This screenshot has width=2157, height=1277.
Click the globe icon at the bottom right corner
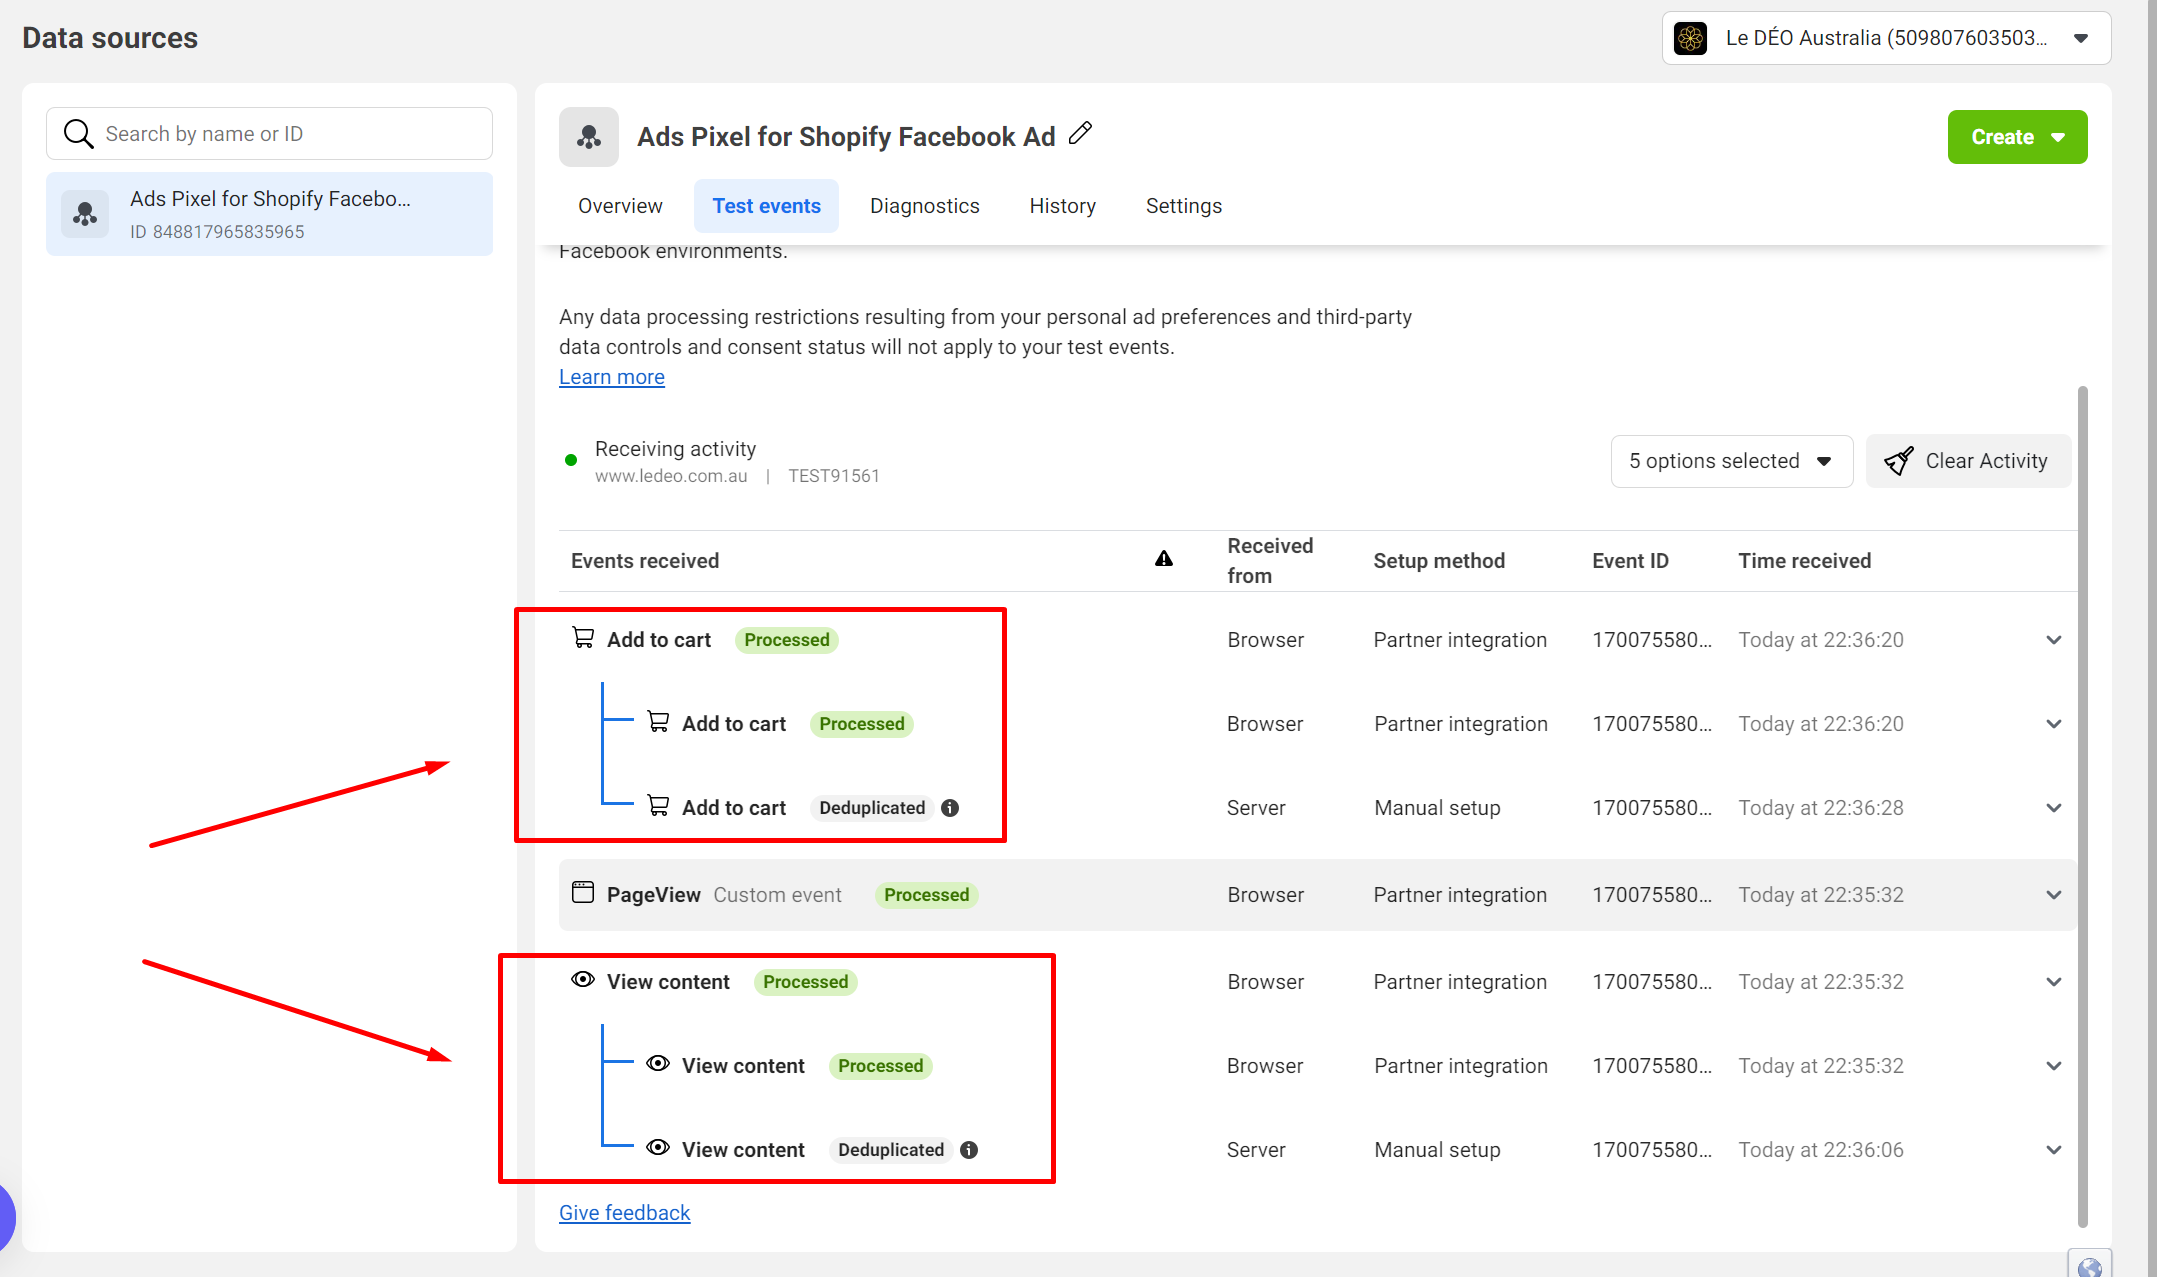click(x=2090, y=1266)
